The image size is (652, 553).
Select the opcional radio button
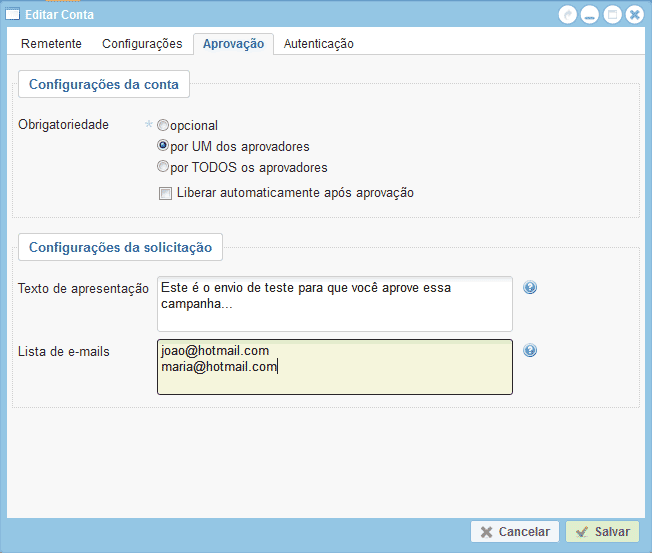163,126
